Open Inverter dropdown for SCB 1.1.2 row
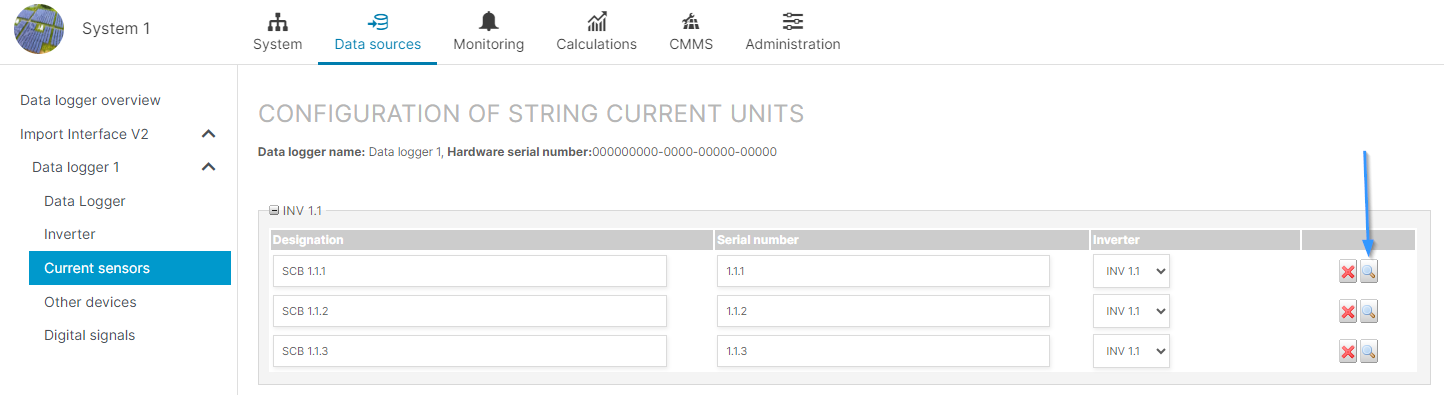This screenshot has width=1444, height=395. [x=1131, y=311]
